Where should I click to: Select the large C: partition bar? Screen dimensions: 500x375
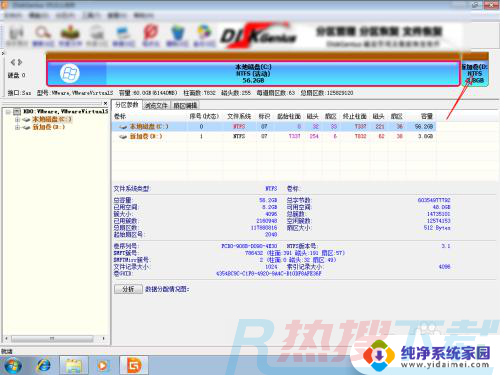click(x=253, y=74)
